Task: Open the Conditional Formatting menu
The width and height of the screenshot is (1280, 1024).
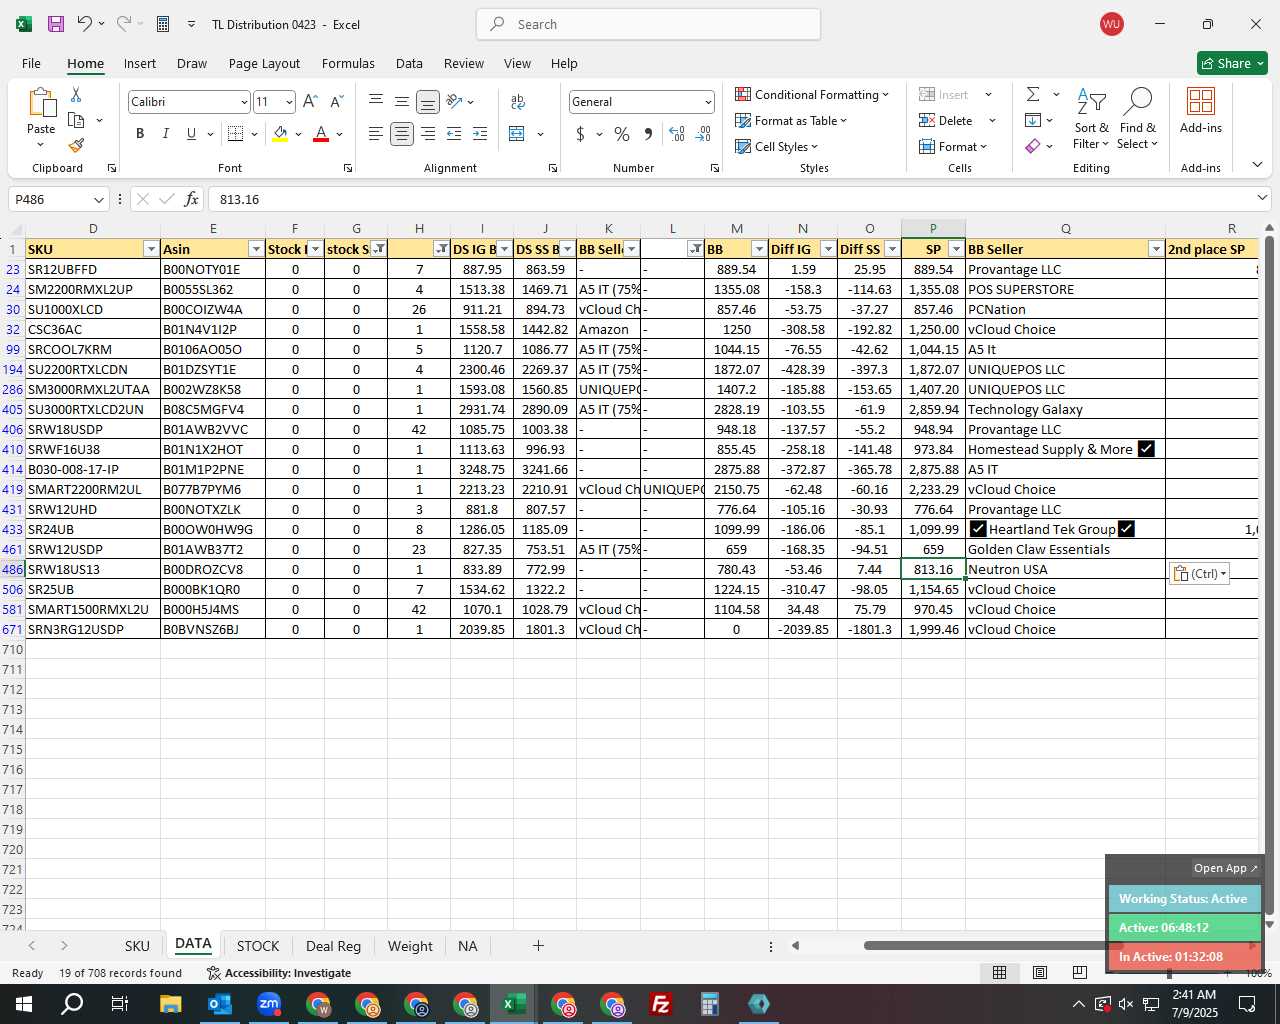Action: click(x=811, y=94)
